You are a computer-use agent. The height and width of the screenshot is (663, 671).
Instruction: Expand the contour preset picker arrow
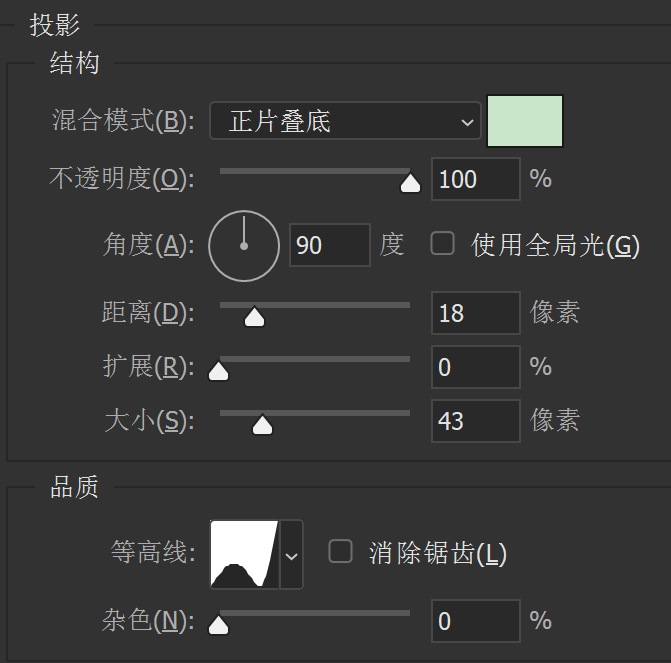point(291,553)
